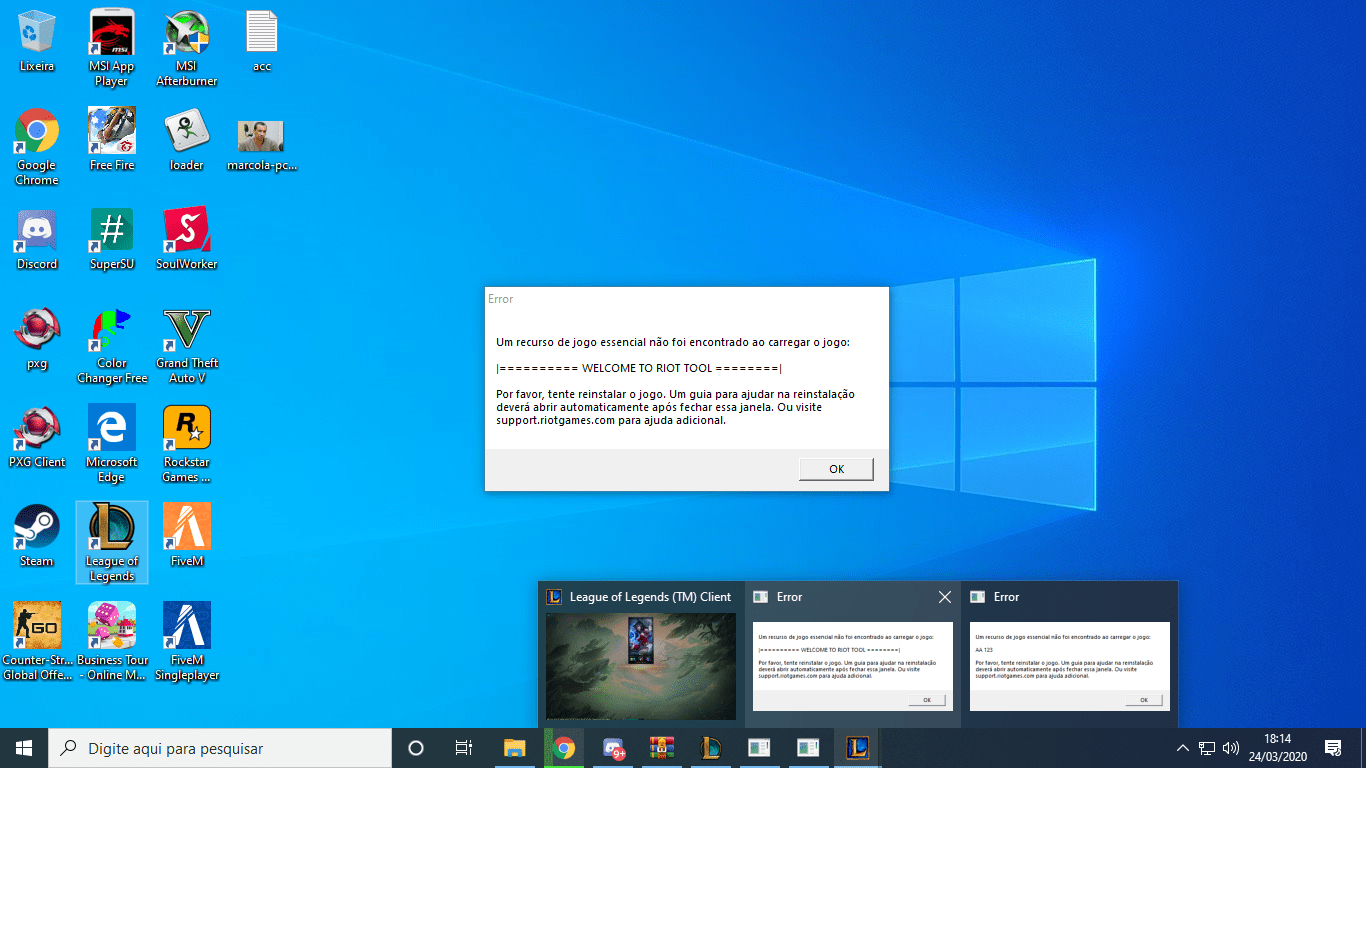Viewport: 1366px width, 936px height.
Task: Open the volume control in system tray
Action: (1231, 748)
